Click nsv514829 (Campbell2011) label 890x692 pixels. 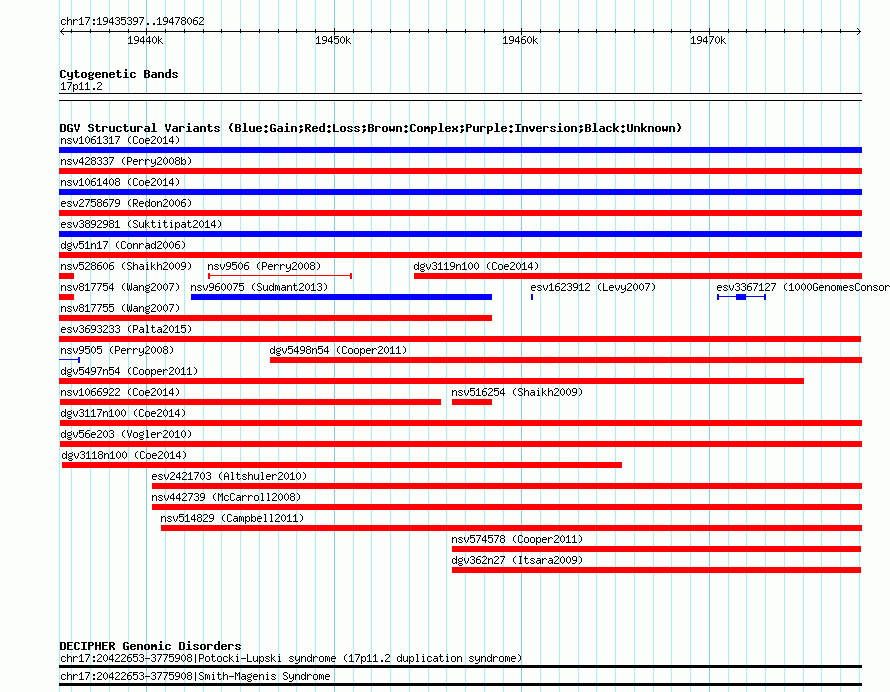232,518
